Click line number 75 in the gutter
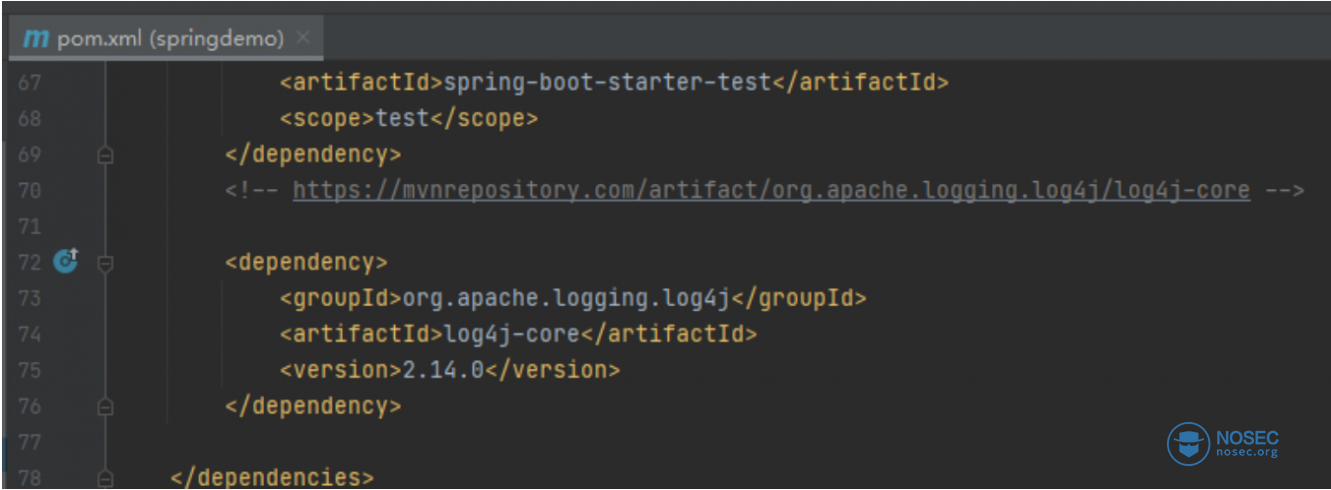1331x490 pixels. (x=30, y=370)
